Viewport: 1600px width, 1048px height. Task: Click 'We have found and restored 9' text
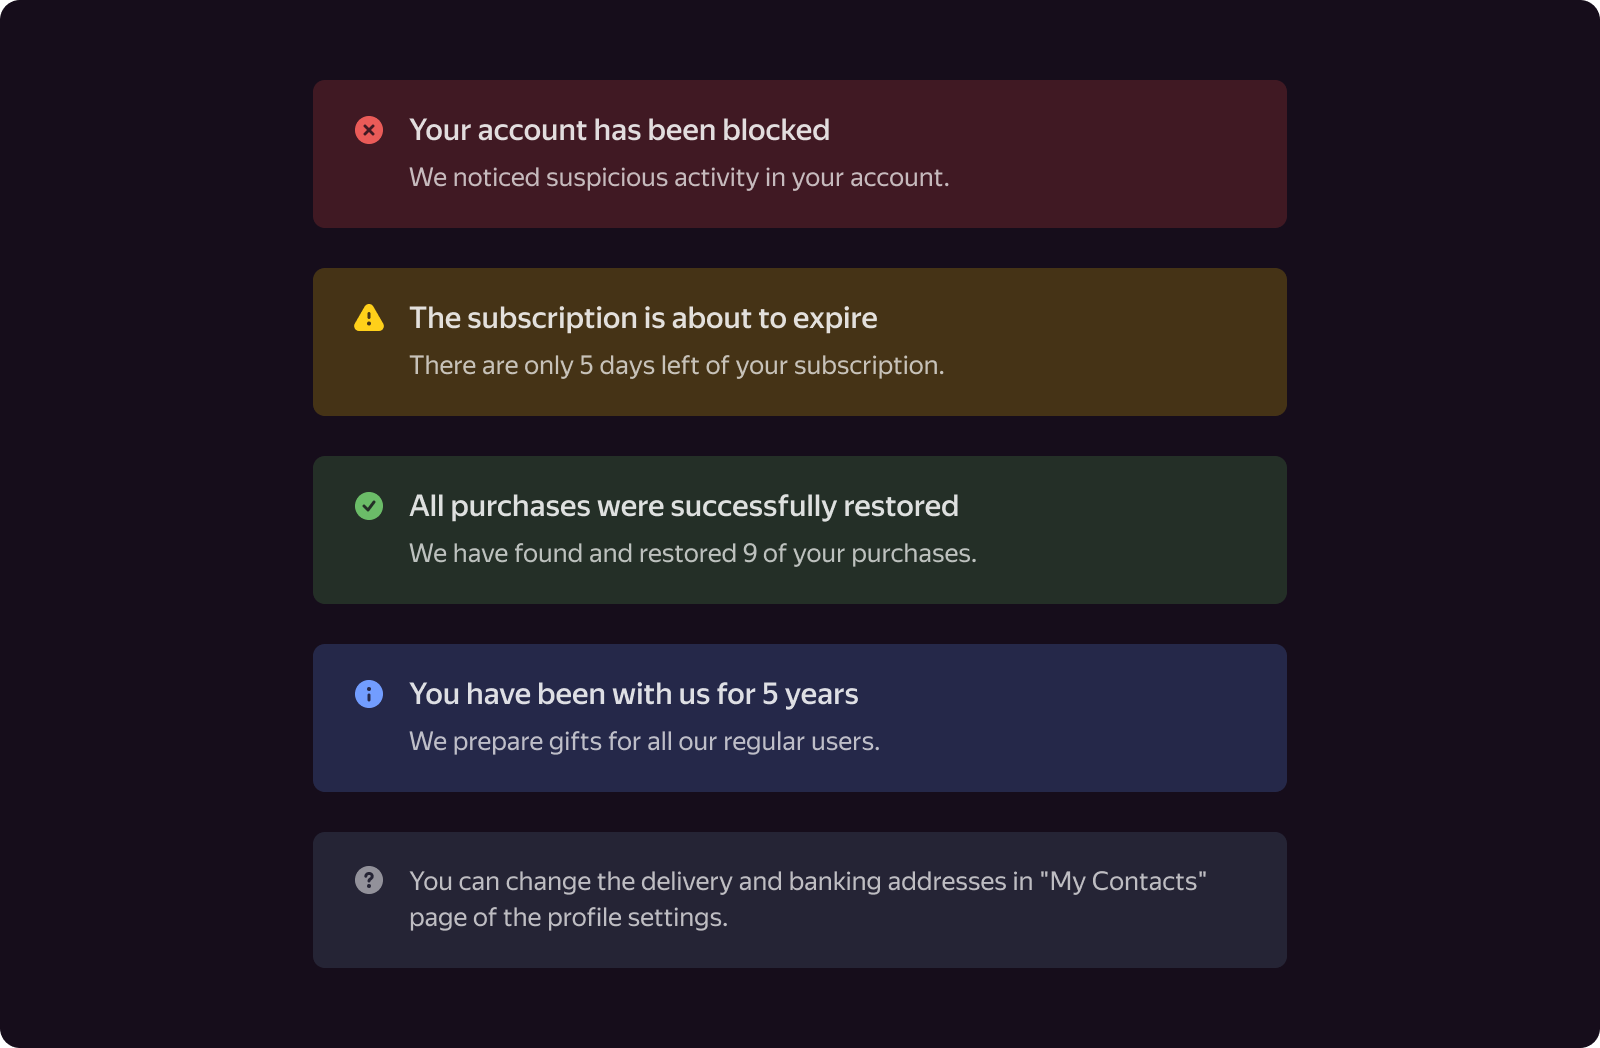pyautogui.click(x=693, y=553)
